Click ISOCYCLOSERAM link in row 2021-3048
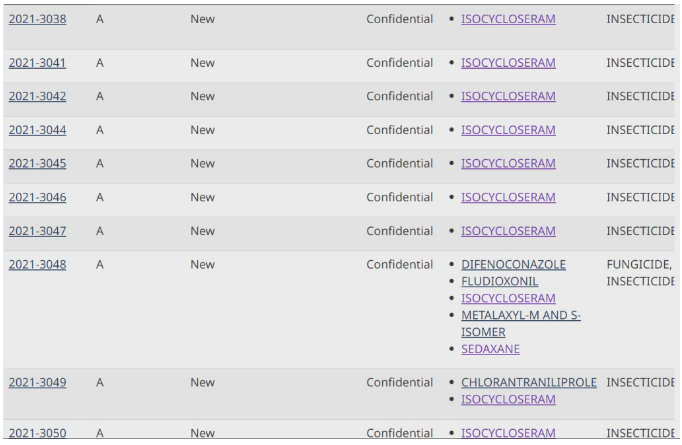682x445 pixels. tap(508, 298)
